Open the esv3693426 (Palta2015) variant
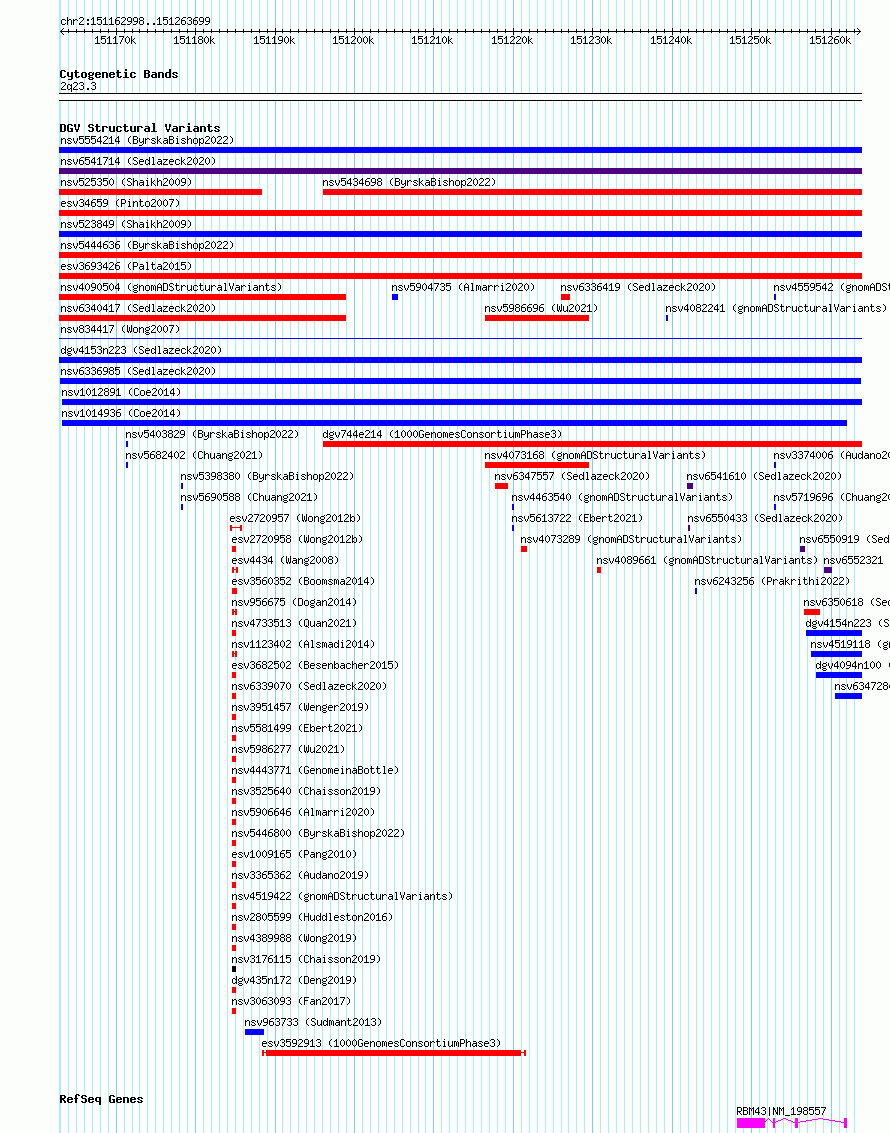890x1133 pixels. (x=126, y=266)
